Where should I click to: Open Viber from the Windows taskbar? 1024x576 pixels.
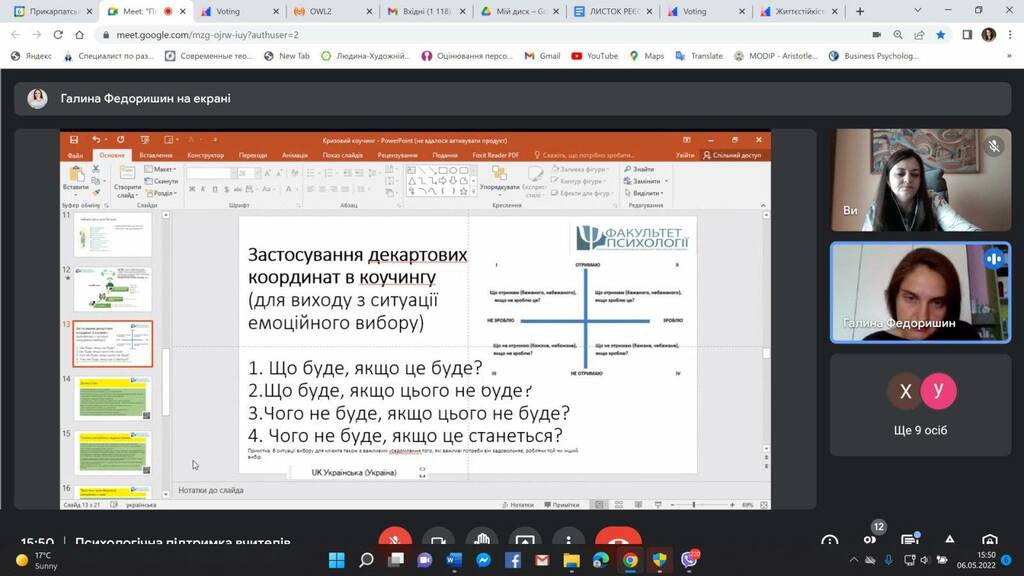[x=688, y=560]
